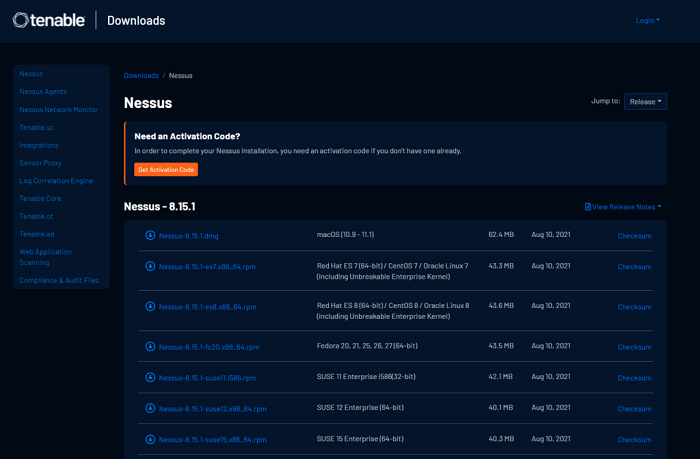Open Compliance & Audit Files sidebar item
Viewport: 700px width, 459px height.
coord(59,280)
